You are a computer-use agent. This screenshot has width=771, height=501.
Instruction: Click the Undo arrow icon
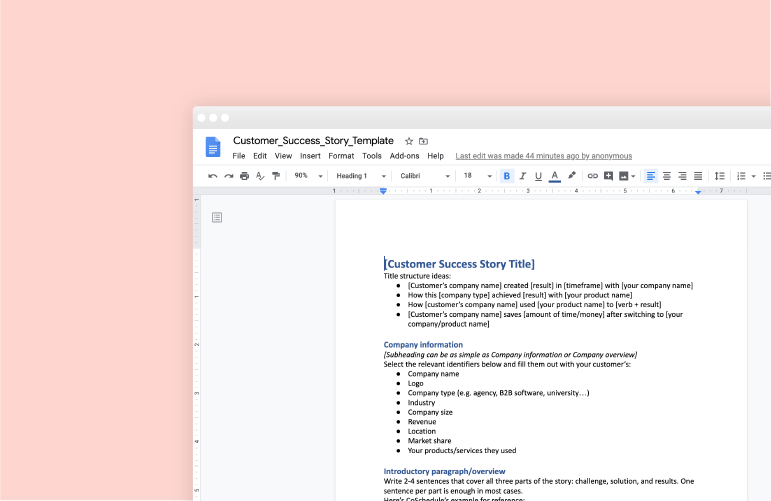coord(212,176)
